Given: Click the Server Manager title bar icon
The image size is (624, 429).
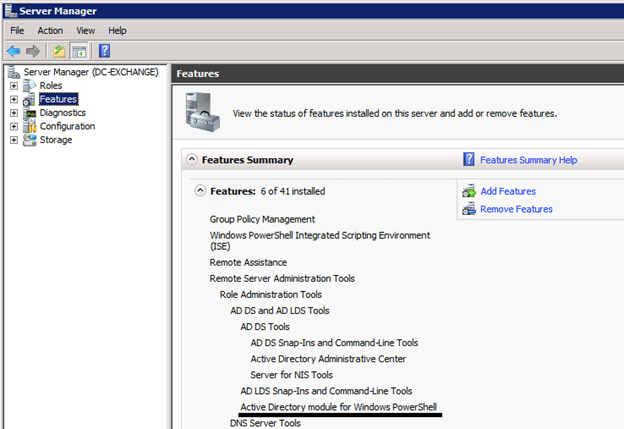Looking at the screenshot, I should [11, 11].
